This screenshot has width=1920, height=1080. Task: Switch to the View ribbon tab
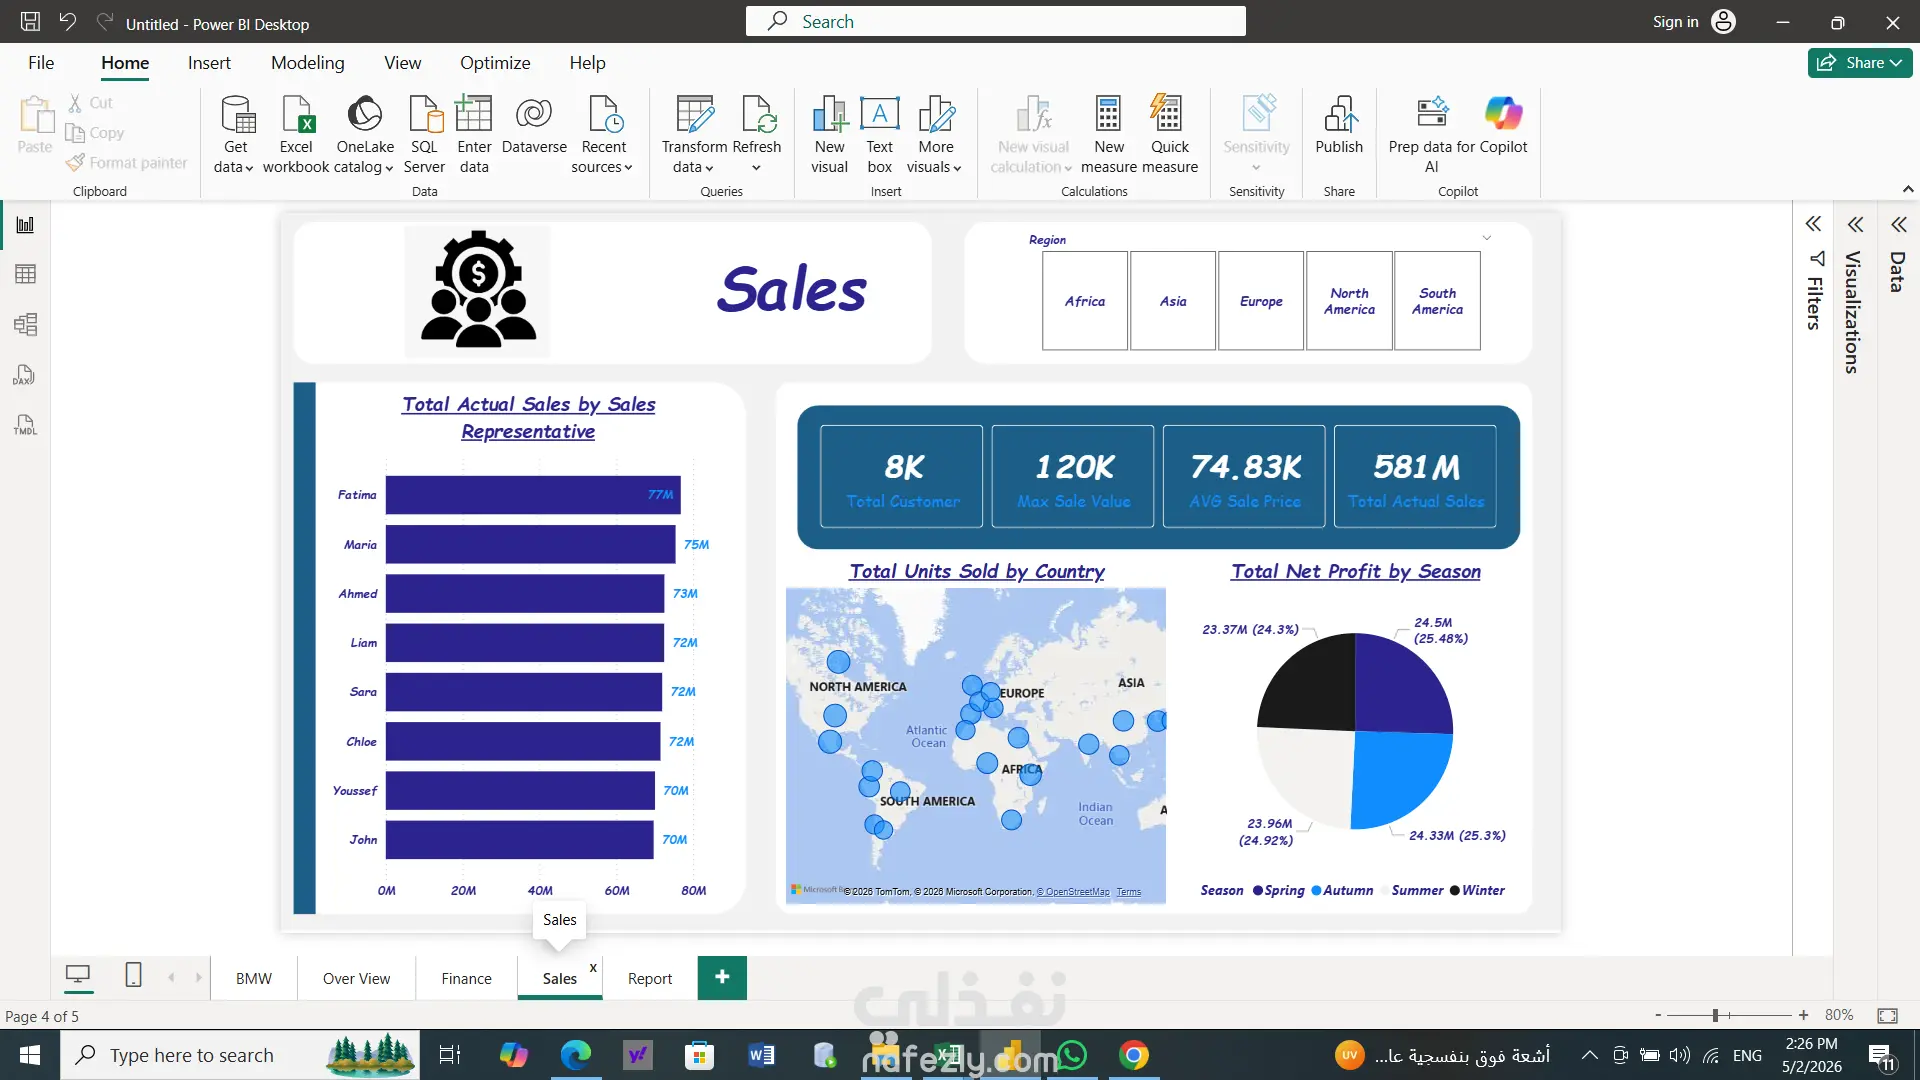point(402,62)
